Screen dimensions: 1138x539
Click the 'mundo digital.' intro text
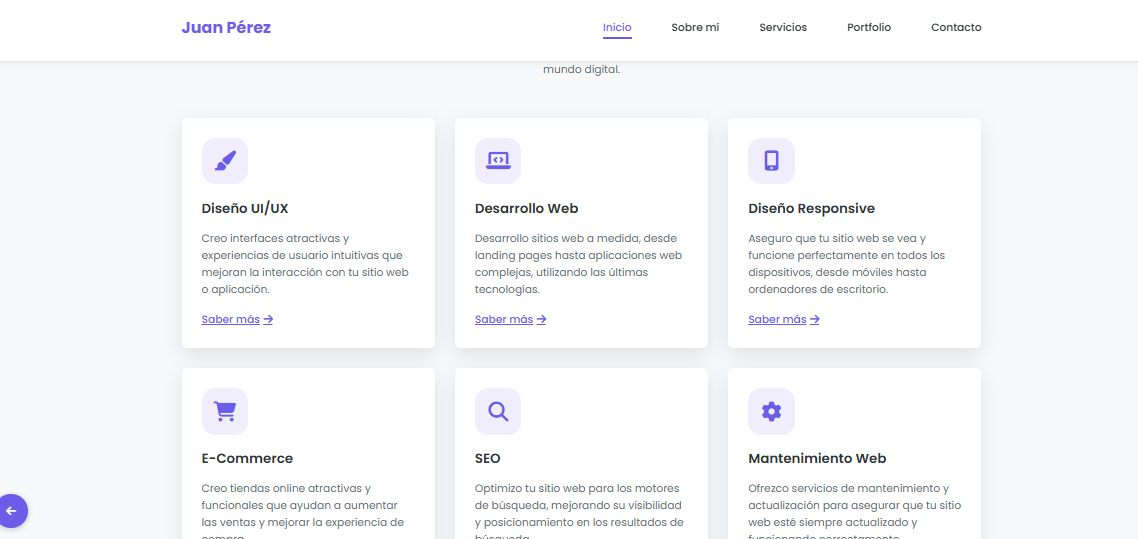point(581,70)
